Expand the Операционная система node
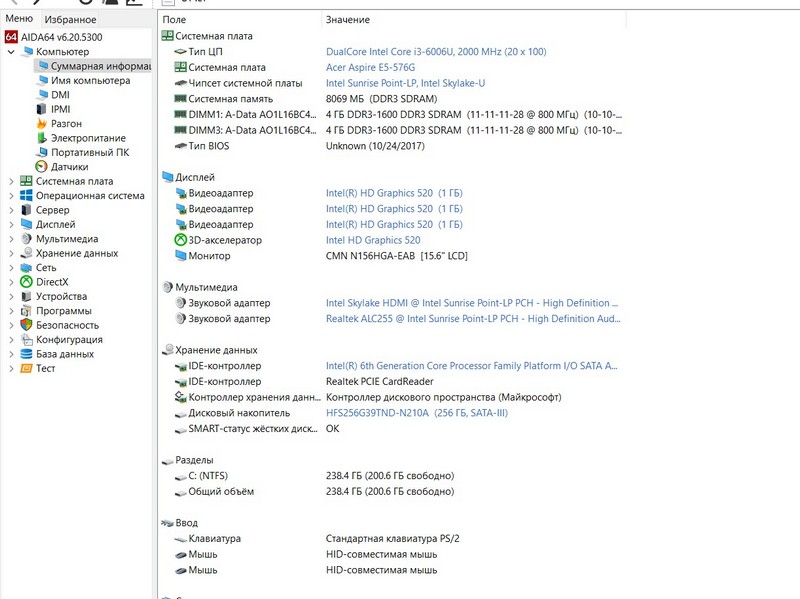The image size is (800, 599). point(11,196)
